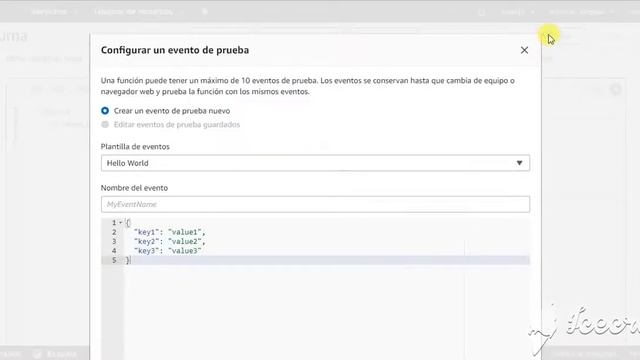The width and height of the screenshot is (640, 360).
Task: Click the "key3": "value3" line in editor
Action: [167, 251]
